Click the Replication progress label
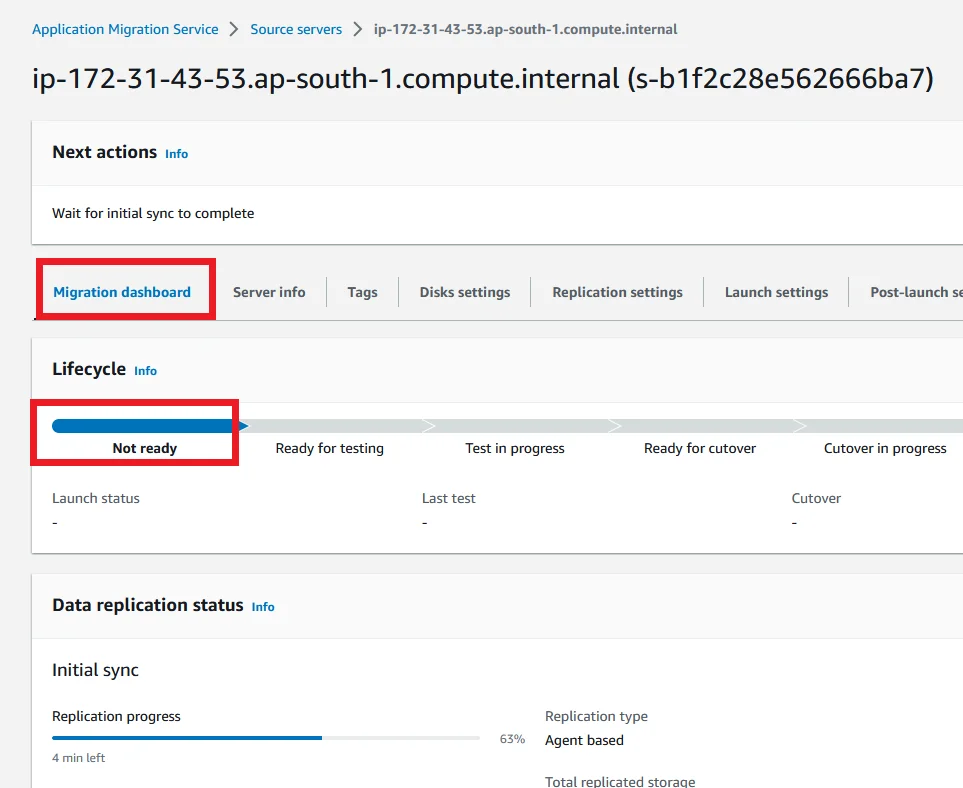This screenshot has width=963, height=788. point(116,716)
